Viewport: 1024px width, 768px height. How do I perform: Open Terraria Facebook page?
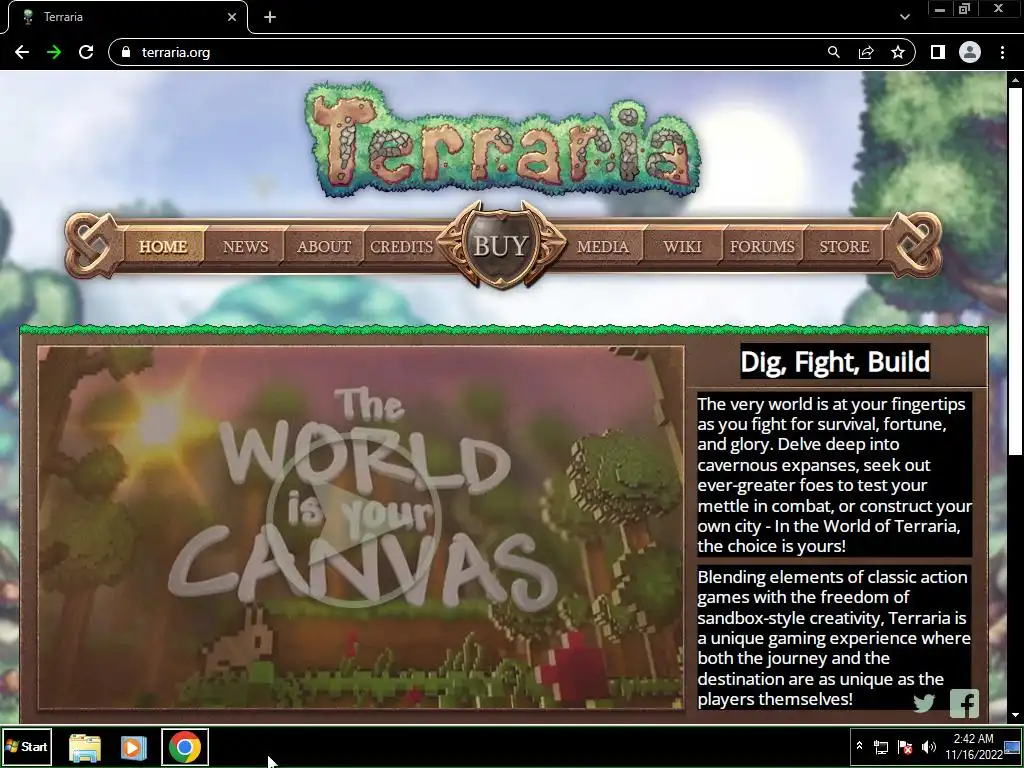[964, 703]
